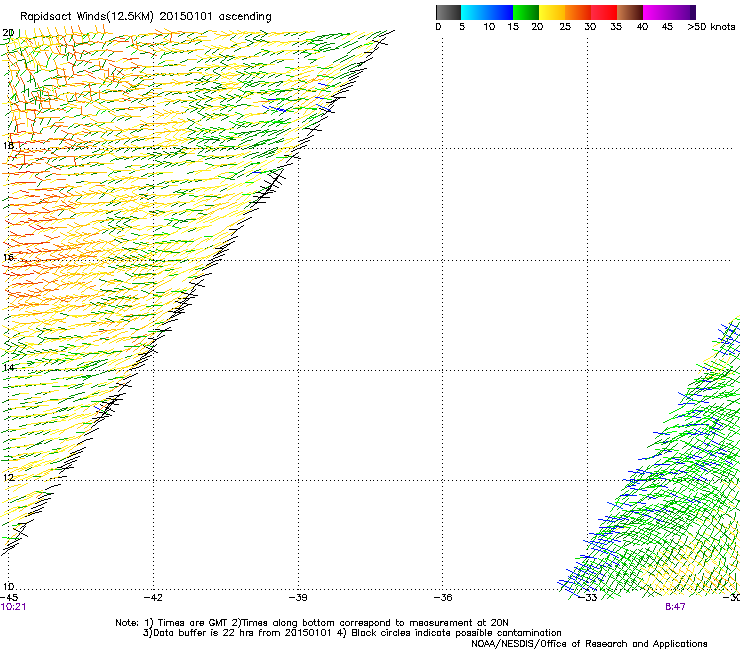This screenshot has height=650, width=740.
Task: Click longitude label -39 on bottom axis
Action: [x=298, y=598]
